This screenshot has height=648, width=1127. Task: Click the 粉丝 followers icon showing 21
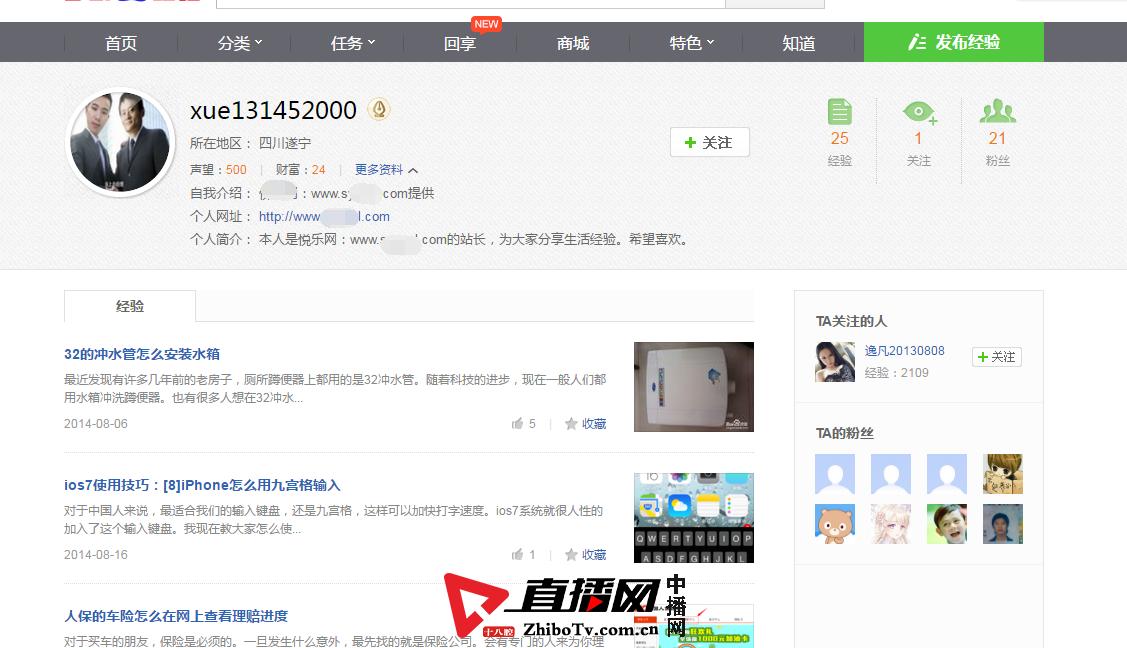[997, 113]
